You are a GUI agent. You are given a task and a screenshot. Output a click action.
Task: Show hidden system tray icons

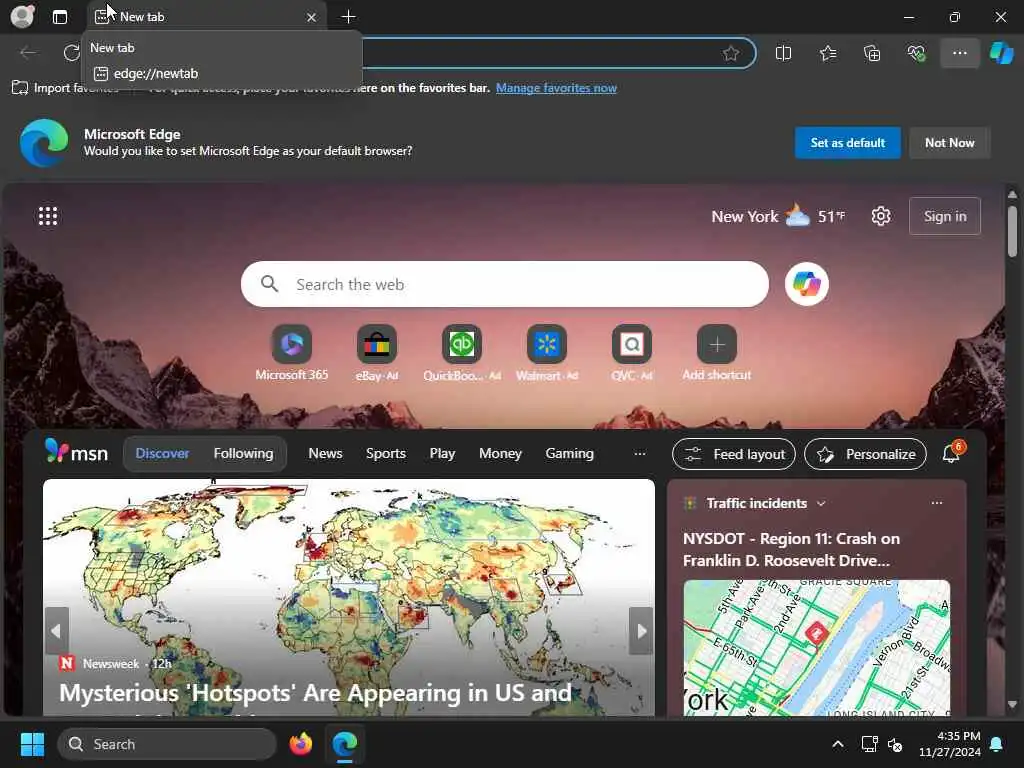(x=837, y=744)
